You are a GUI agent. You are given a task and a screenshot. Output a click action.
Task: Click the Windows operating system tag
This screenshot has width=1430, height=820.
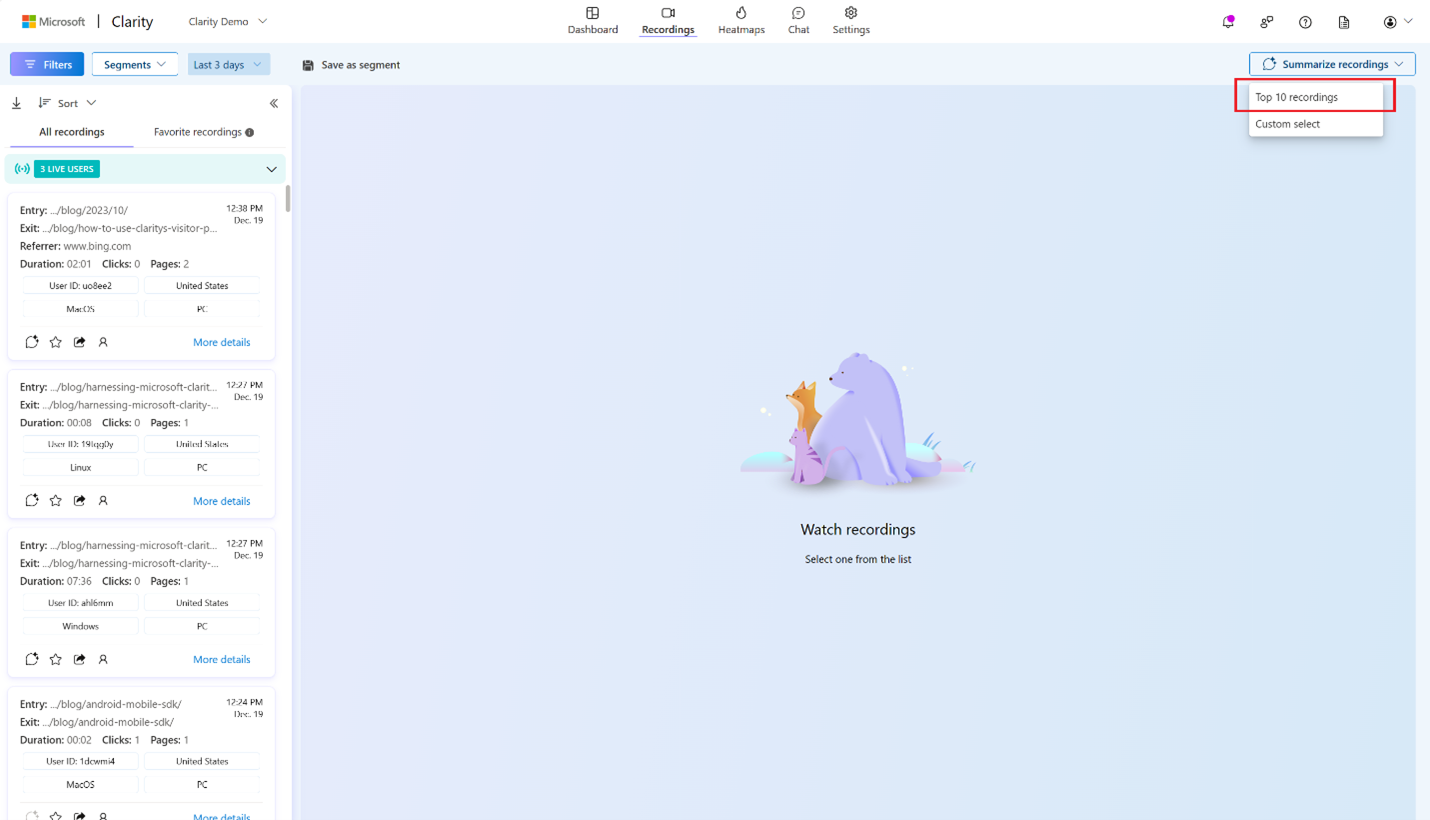pos(81,626)
